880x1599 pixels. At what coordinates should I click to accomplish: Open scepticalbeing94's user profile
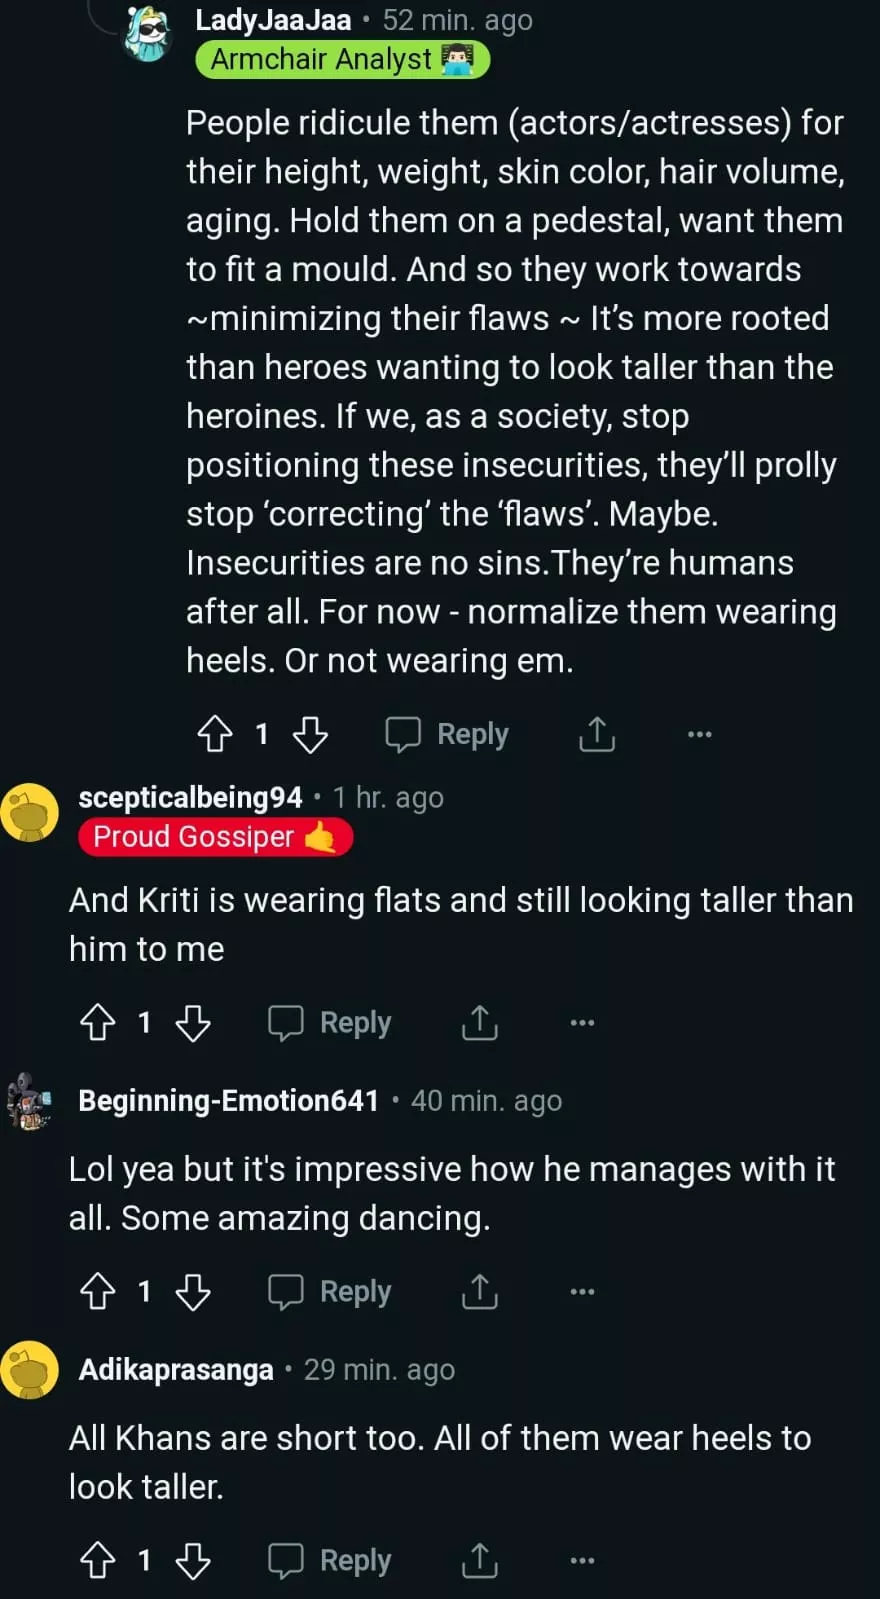[190, 797]
